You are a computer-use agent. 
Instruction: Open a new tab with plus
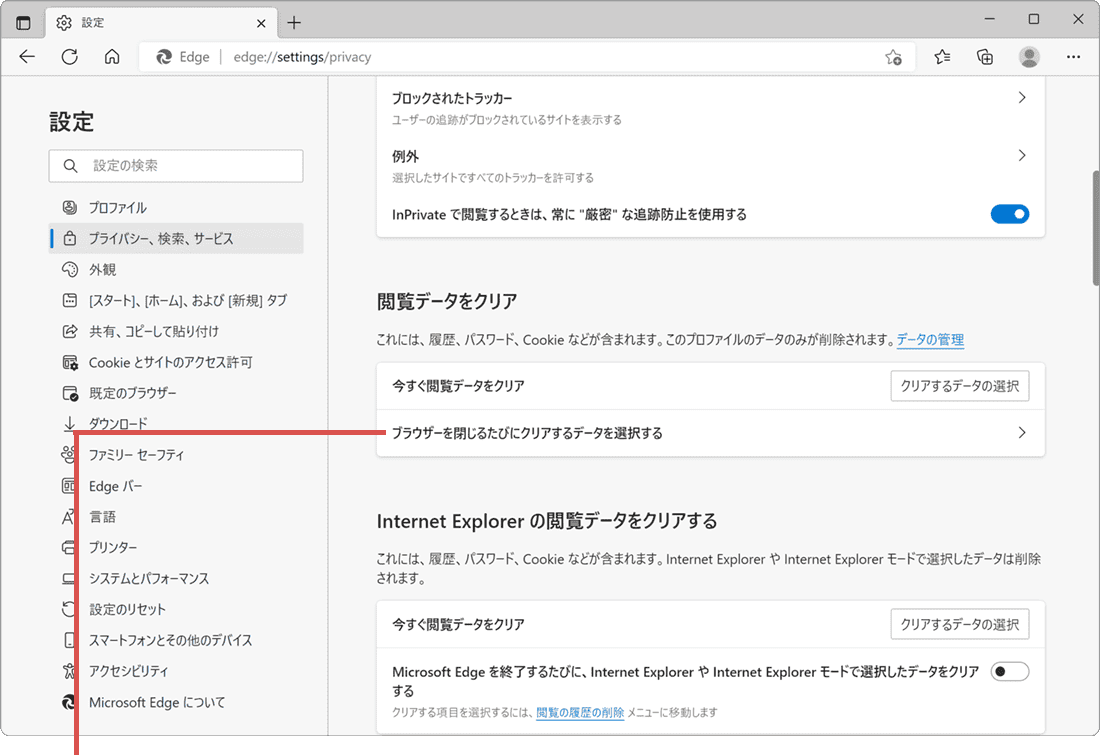click(294, 23)
